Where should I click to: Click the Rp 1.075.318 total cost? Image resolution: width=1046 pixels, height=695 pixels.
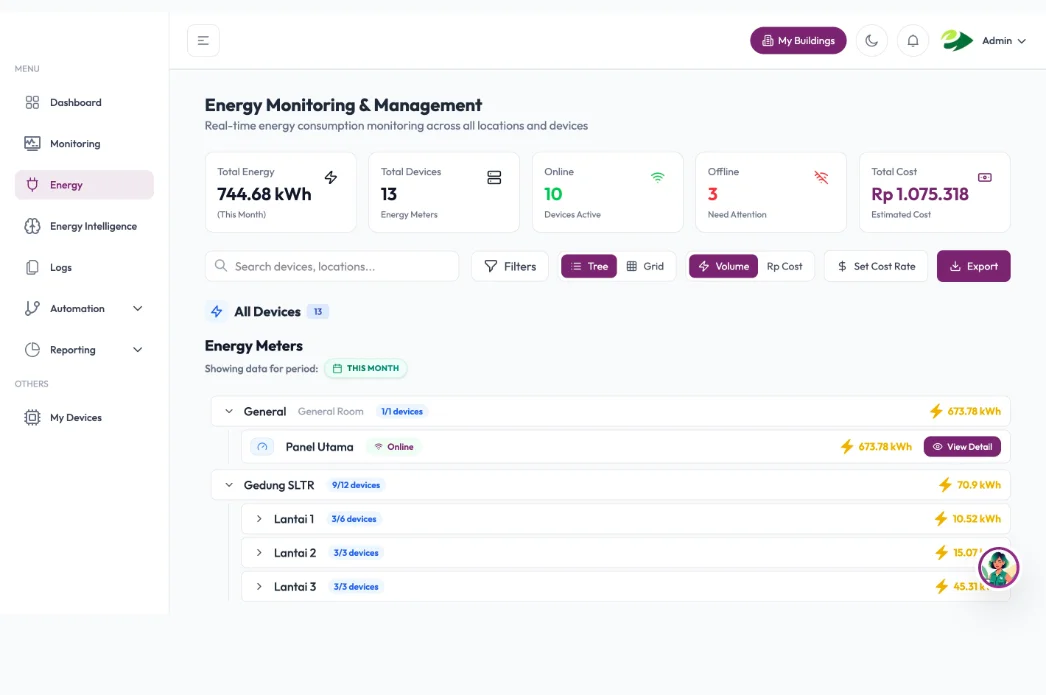click(x=920, y=194)
